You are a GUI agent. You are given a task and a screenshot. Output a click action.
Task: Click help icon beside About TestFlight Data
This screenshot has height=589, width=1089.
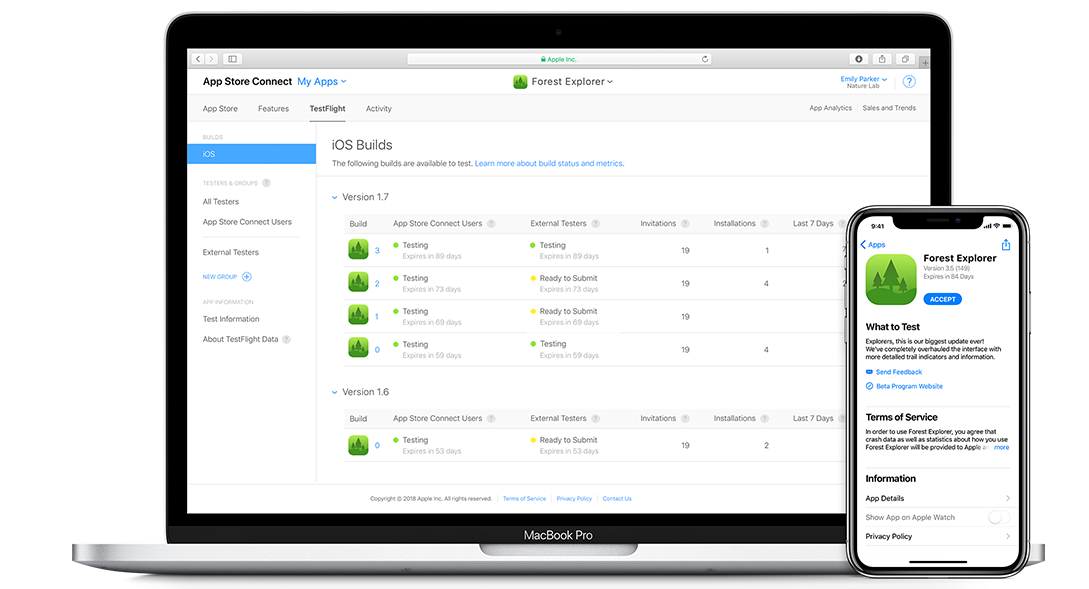286,339
